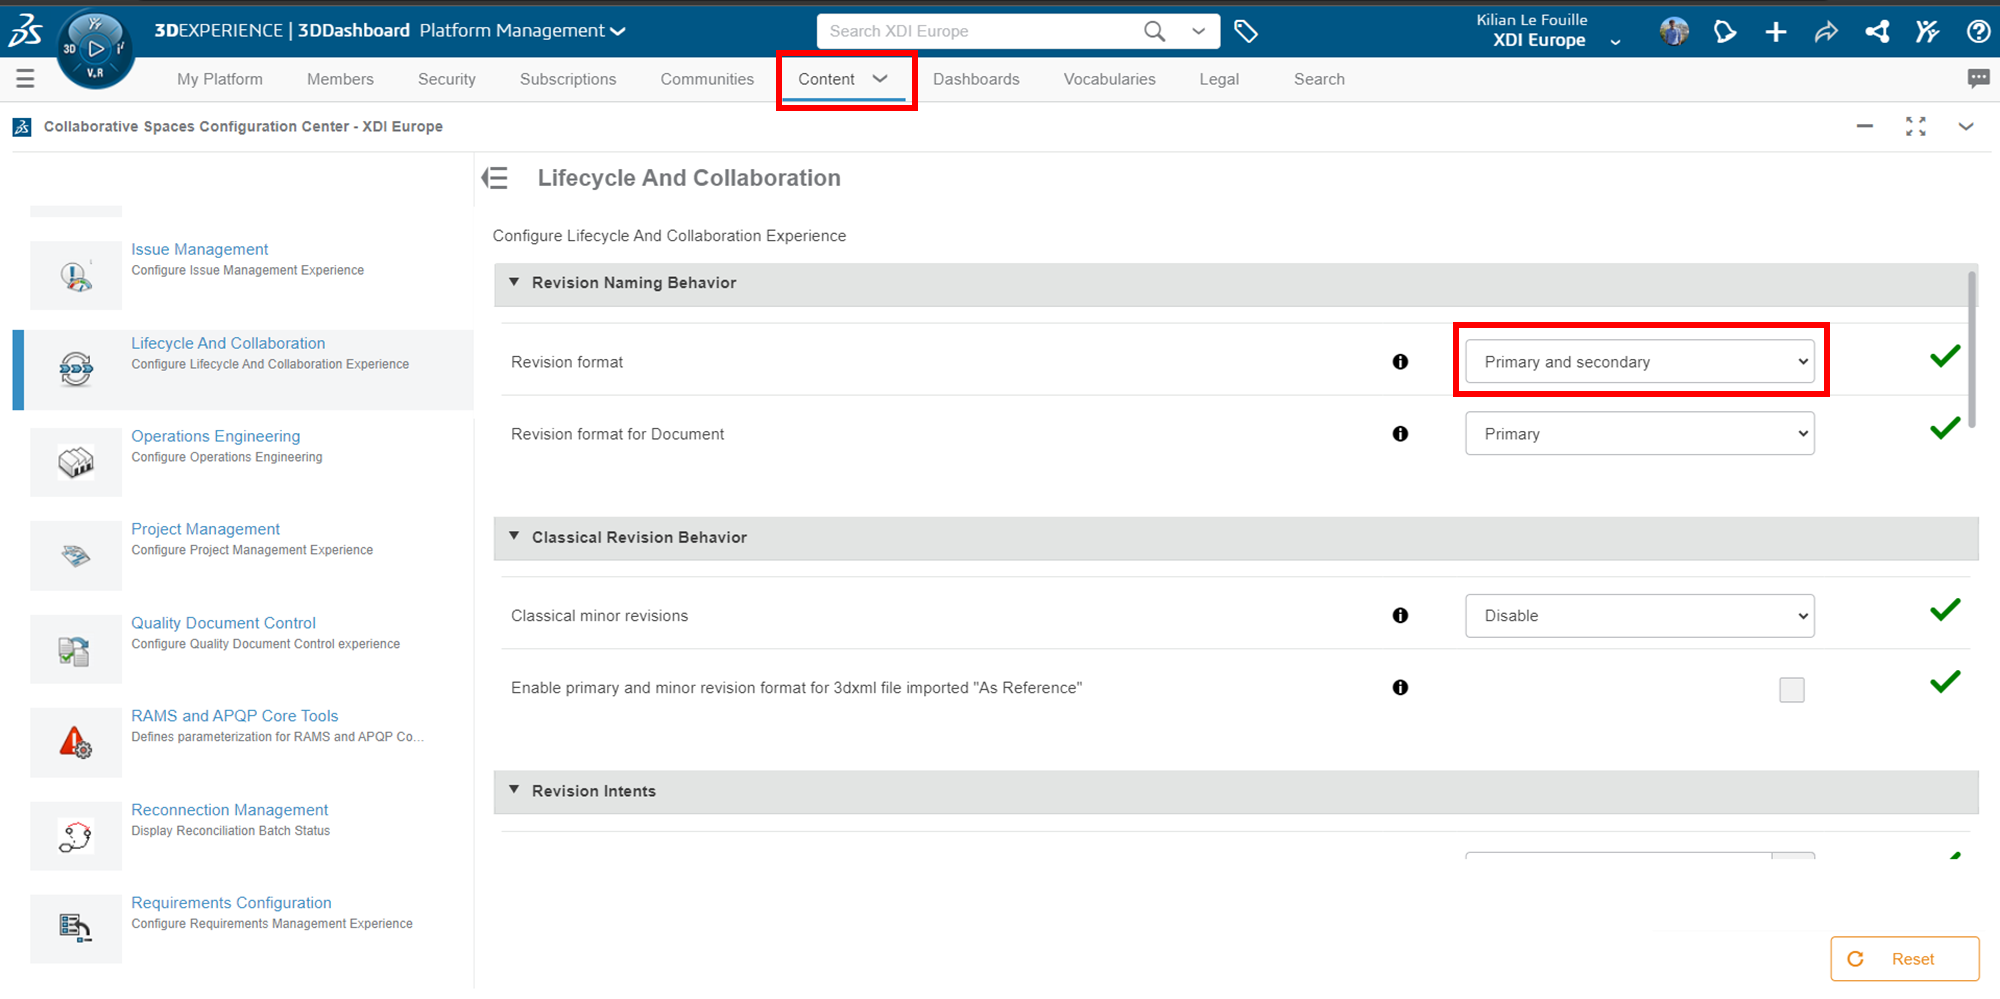Viewport: 2000px width, 999px height.
Task: Toggle side panel with list collapse icon
Action: pos(495,178)
